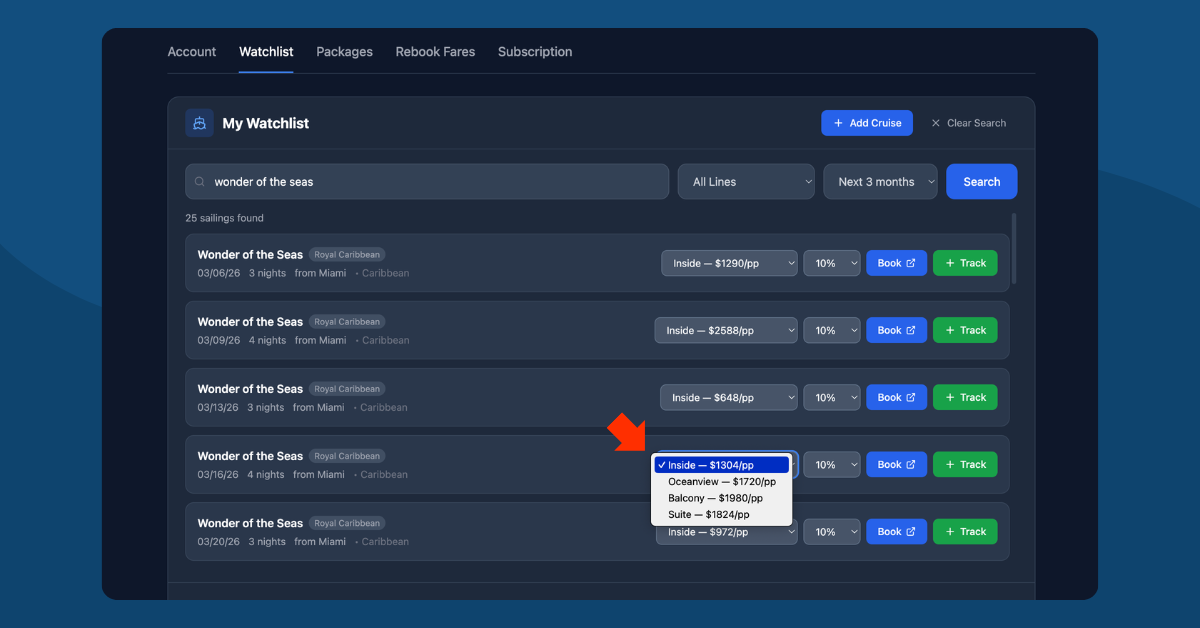
Task: Book the 03/13/26 sailing from Miami
Action: tap(896, 397)
